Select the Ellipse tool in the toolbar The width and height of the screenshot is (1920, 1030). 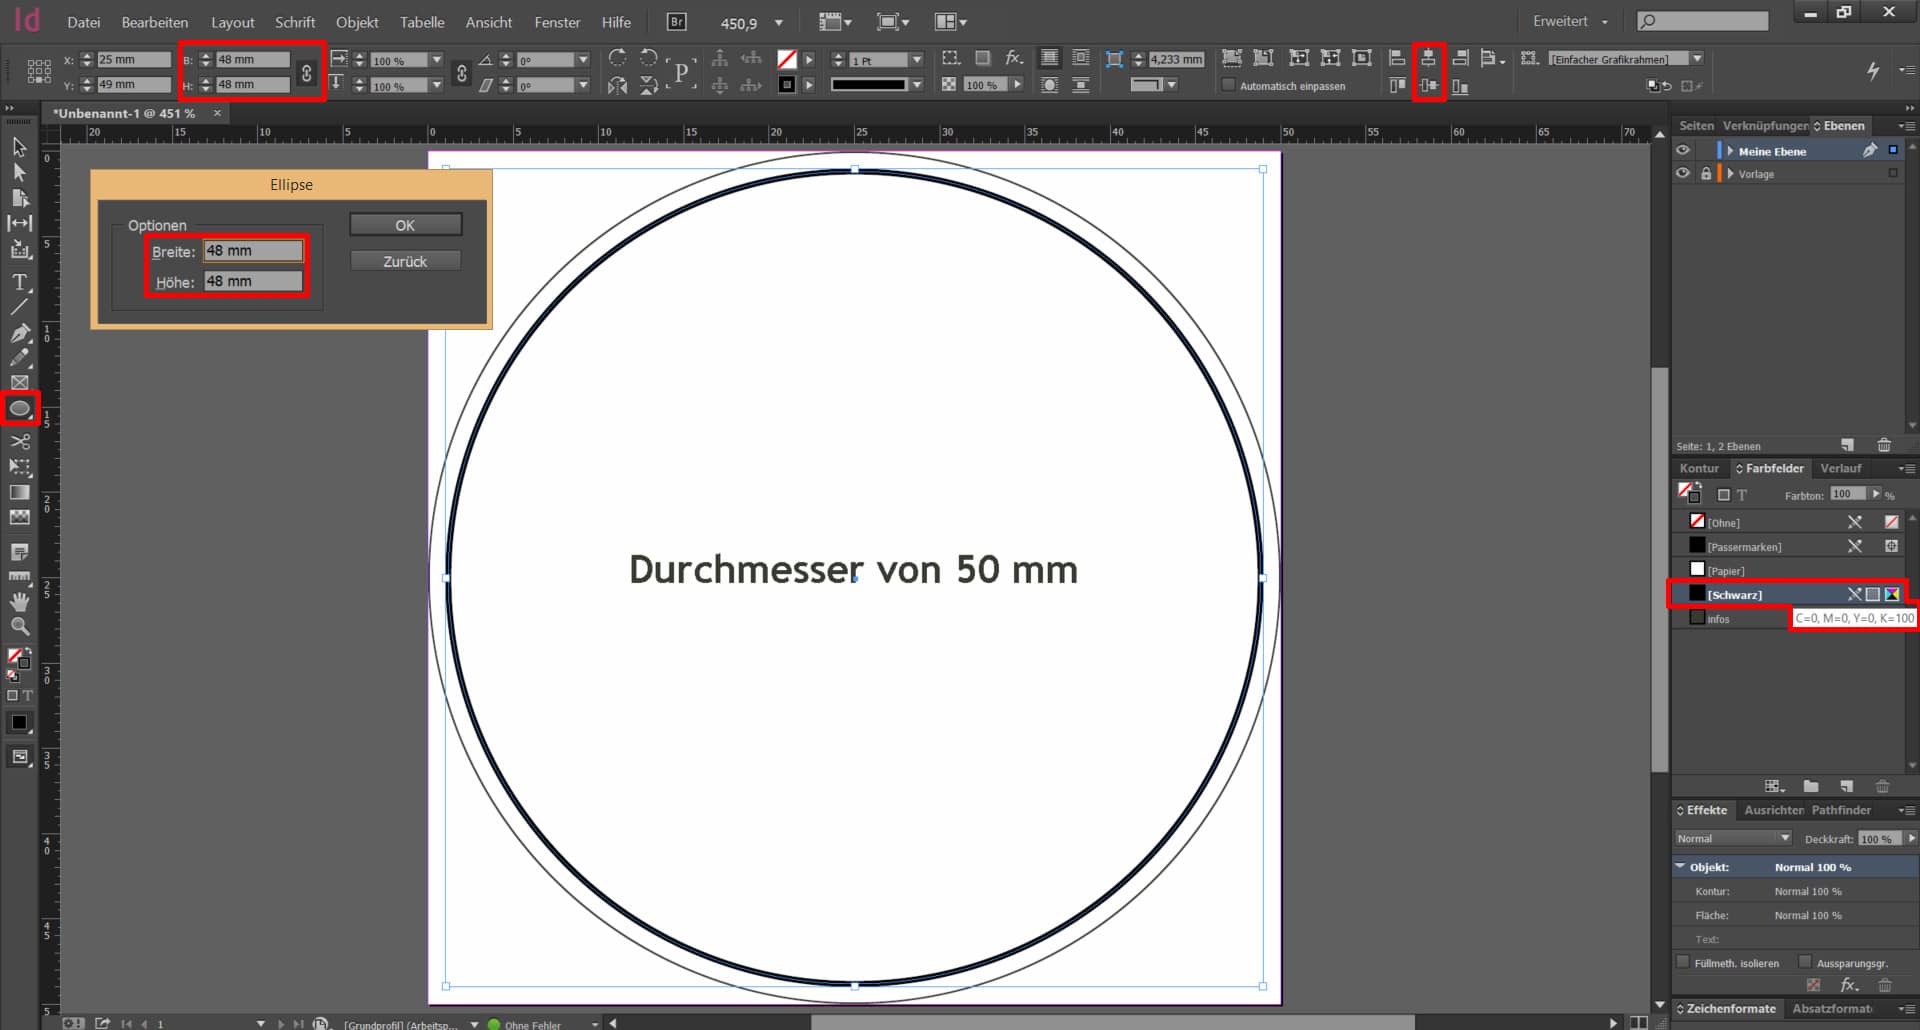click(19, 409)
